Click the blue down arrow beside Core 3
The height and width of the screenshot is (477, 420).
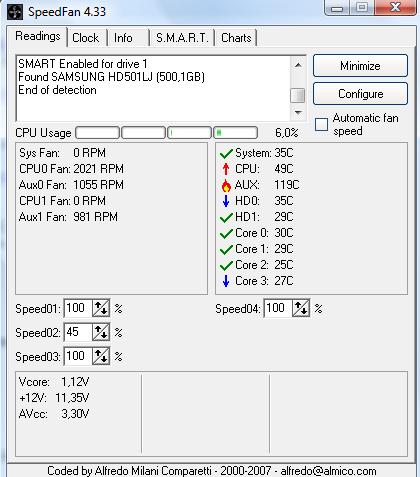(226, 281)
